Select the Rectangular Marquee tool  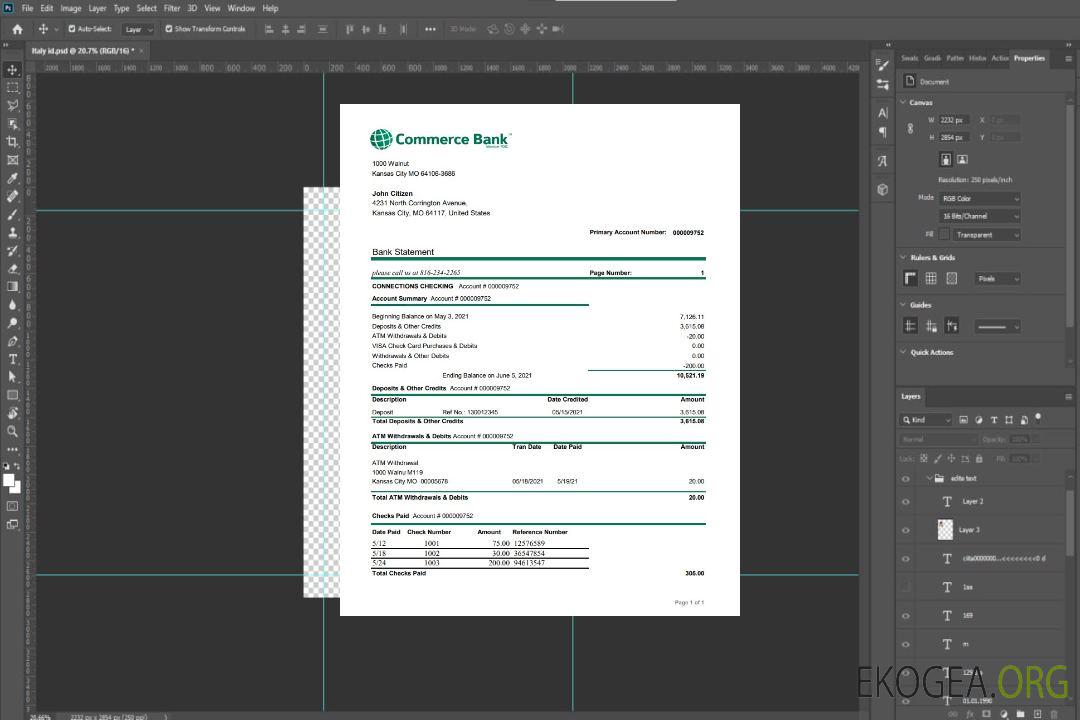pyautogui.click(x=12, y=88)
